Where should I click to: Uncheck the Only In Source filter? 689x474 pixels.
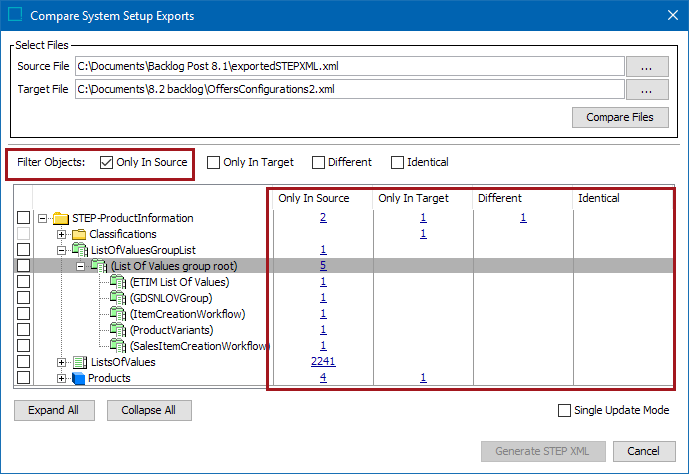[107, 162]
